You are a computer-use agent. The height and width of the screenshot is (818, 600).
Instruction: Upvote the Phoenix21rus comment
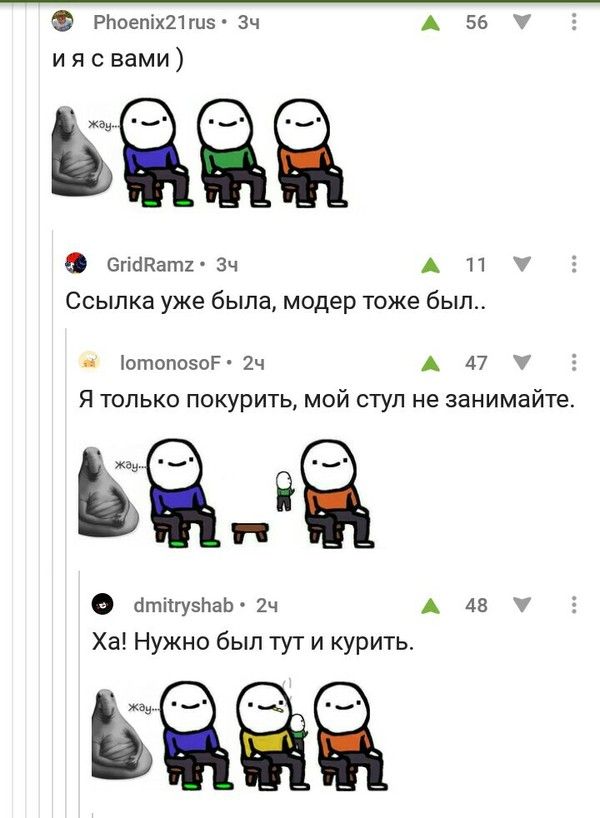[430, 23]
